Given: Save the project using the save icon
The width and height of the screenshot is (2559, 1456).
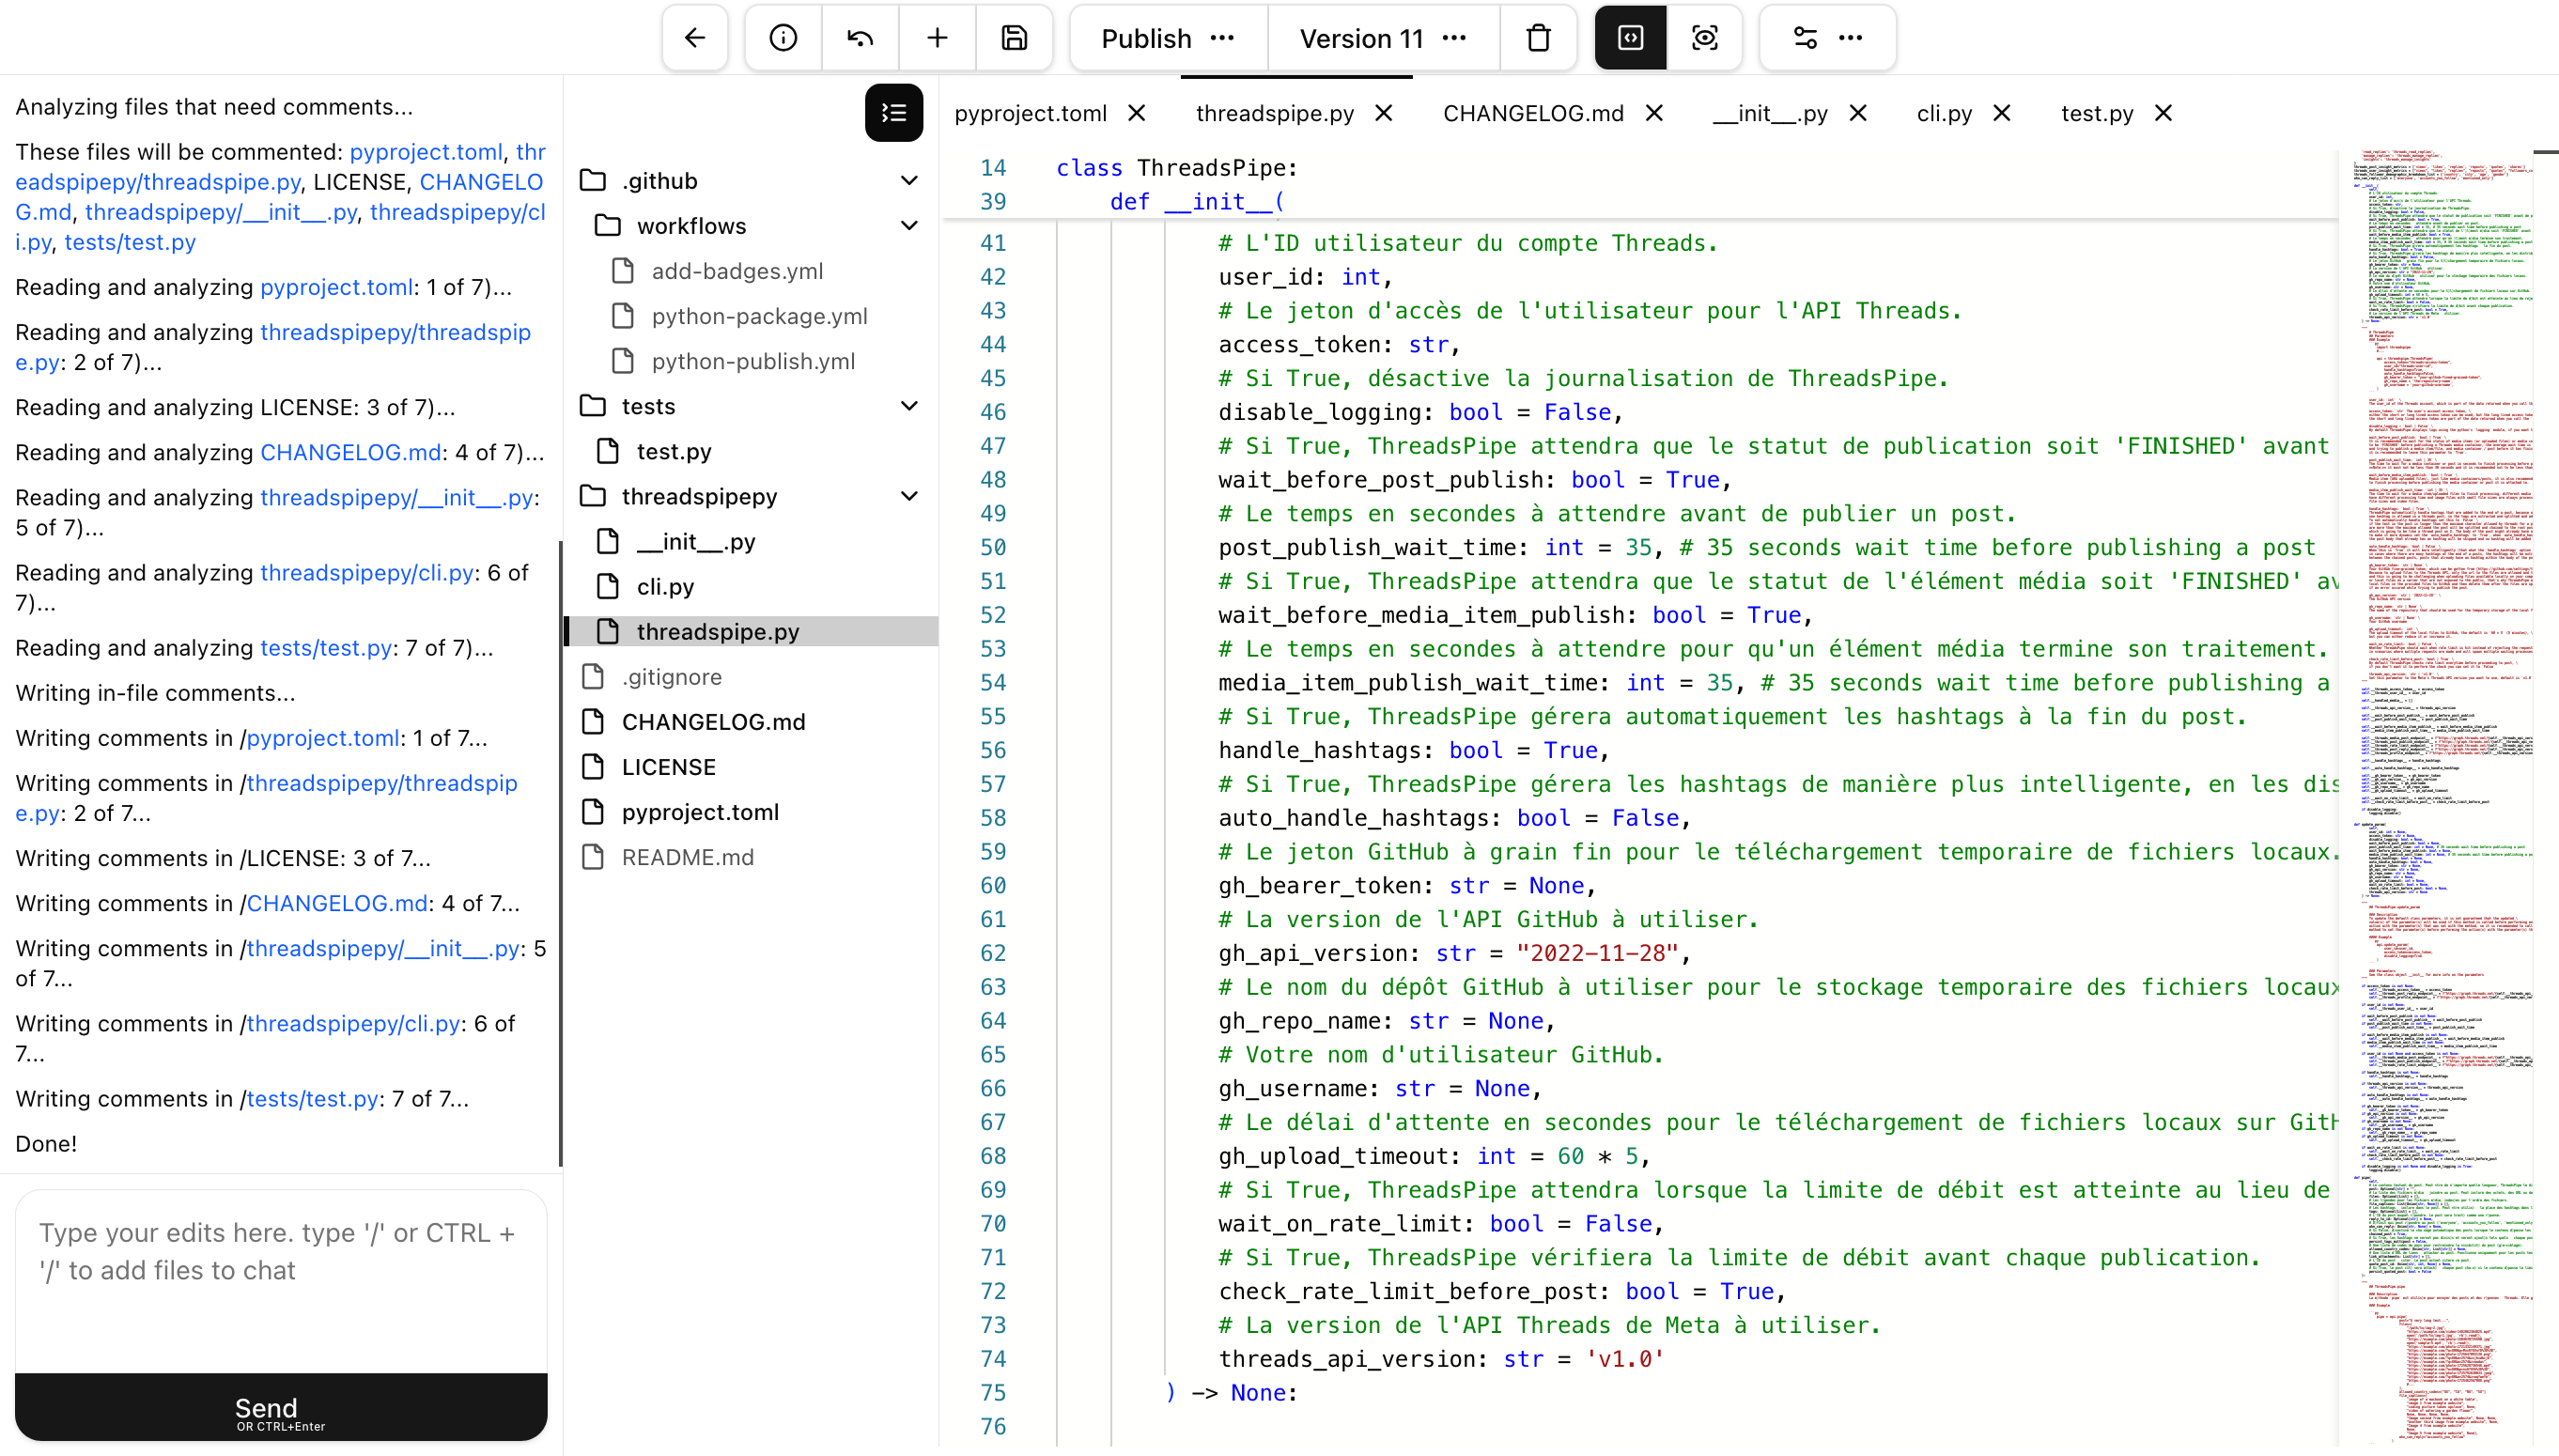Looking at the screenshot, I should pyautogui.click(x=1014, y=38).
